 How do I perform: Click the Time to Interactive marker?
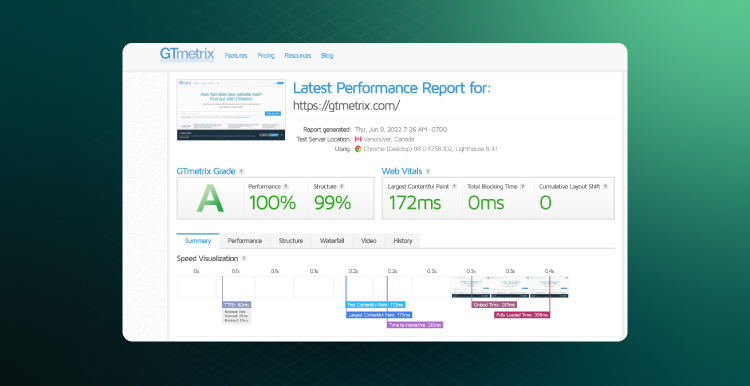[415, 325]
